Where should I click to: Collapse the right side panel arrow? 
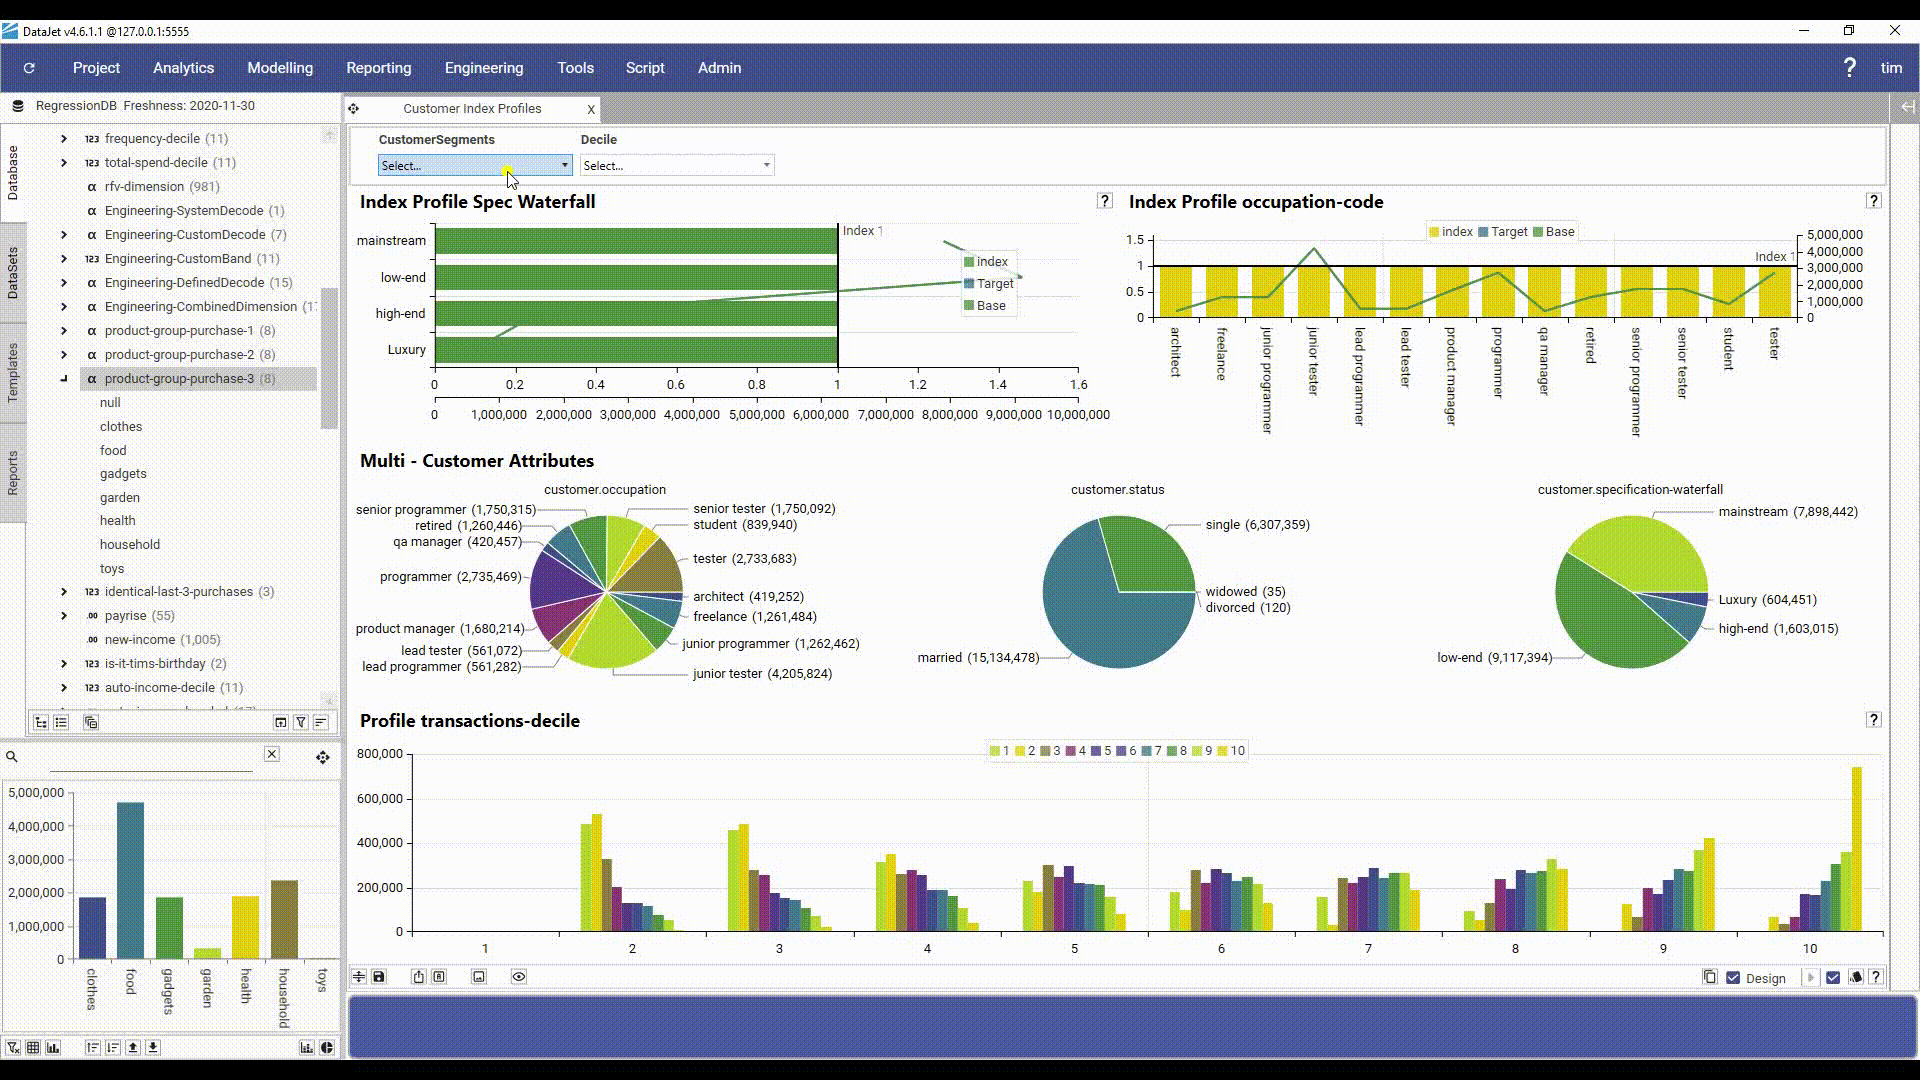pos(1907,107)
